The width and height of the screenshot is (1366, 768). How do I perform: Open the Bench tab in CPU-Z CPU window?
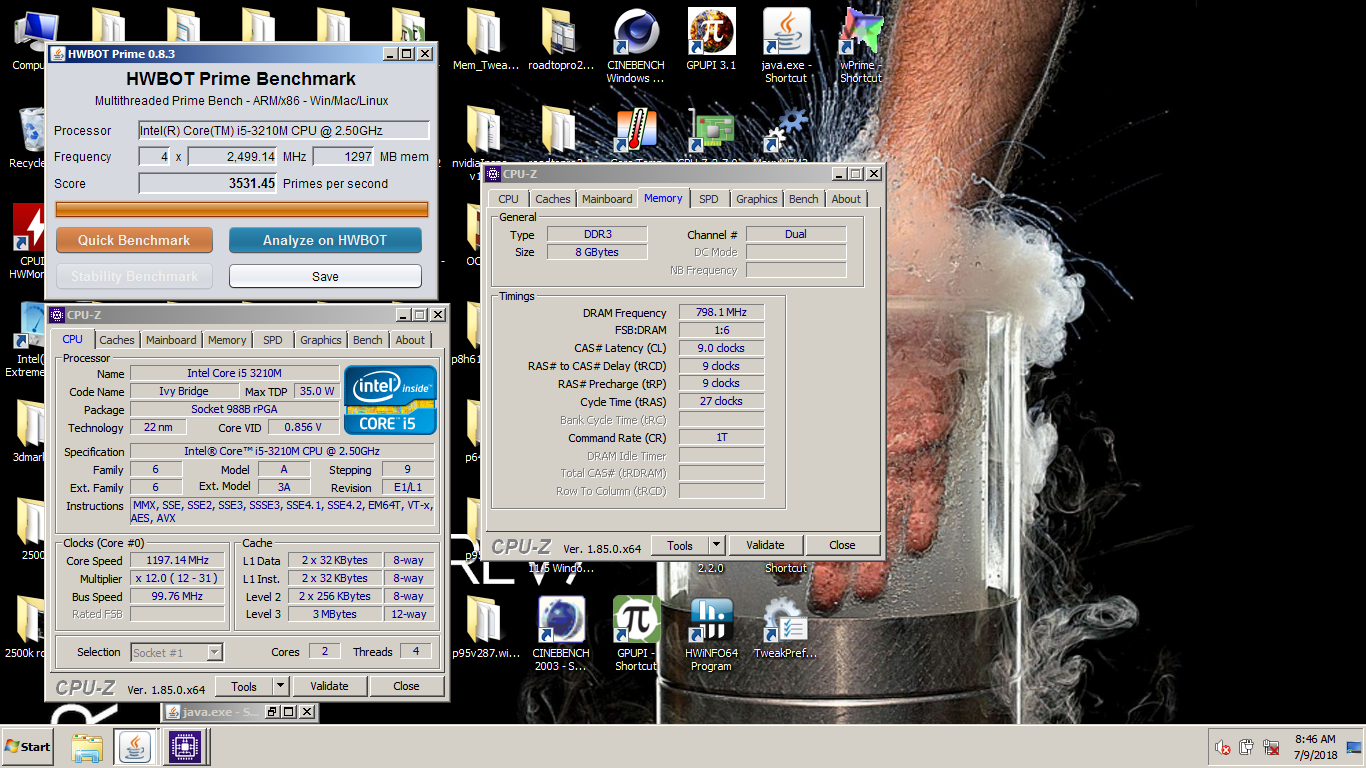(x=367, y=340)
